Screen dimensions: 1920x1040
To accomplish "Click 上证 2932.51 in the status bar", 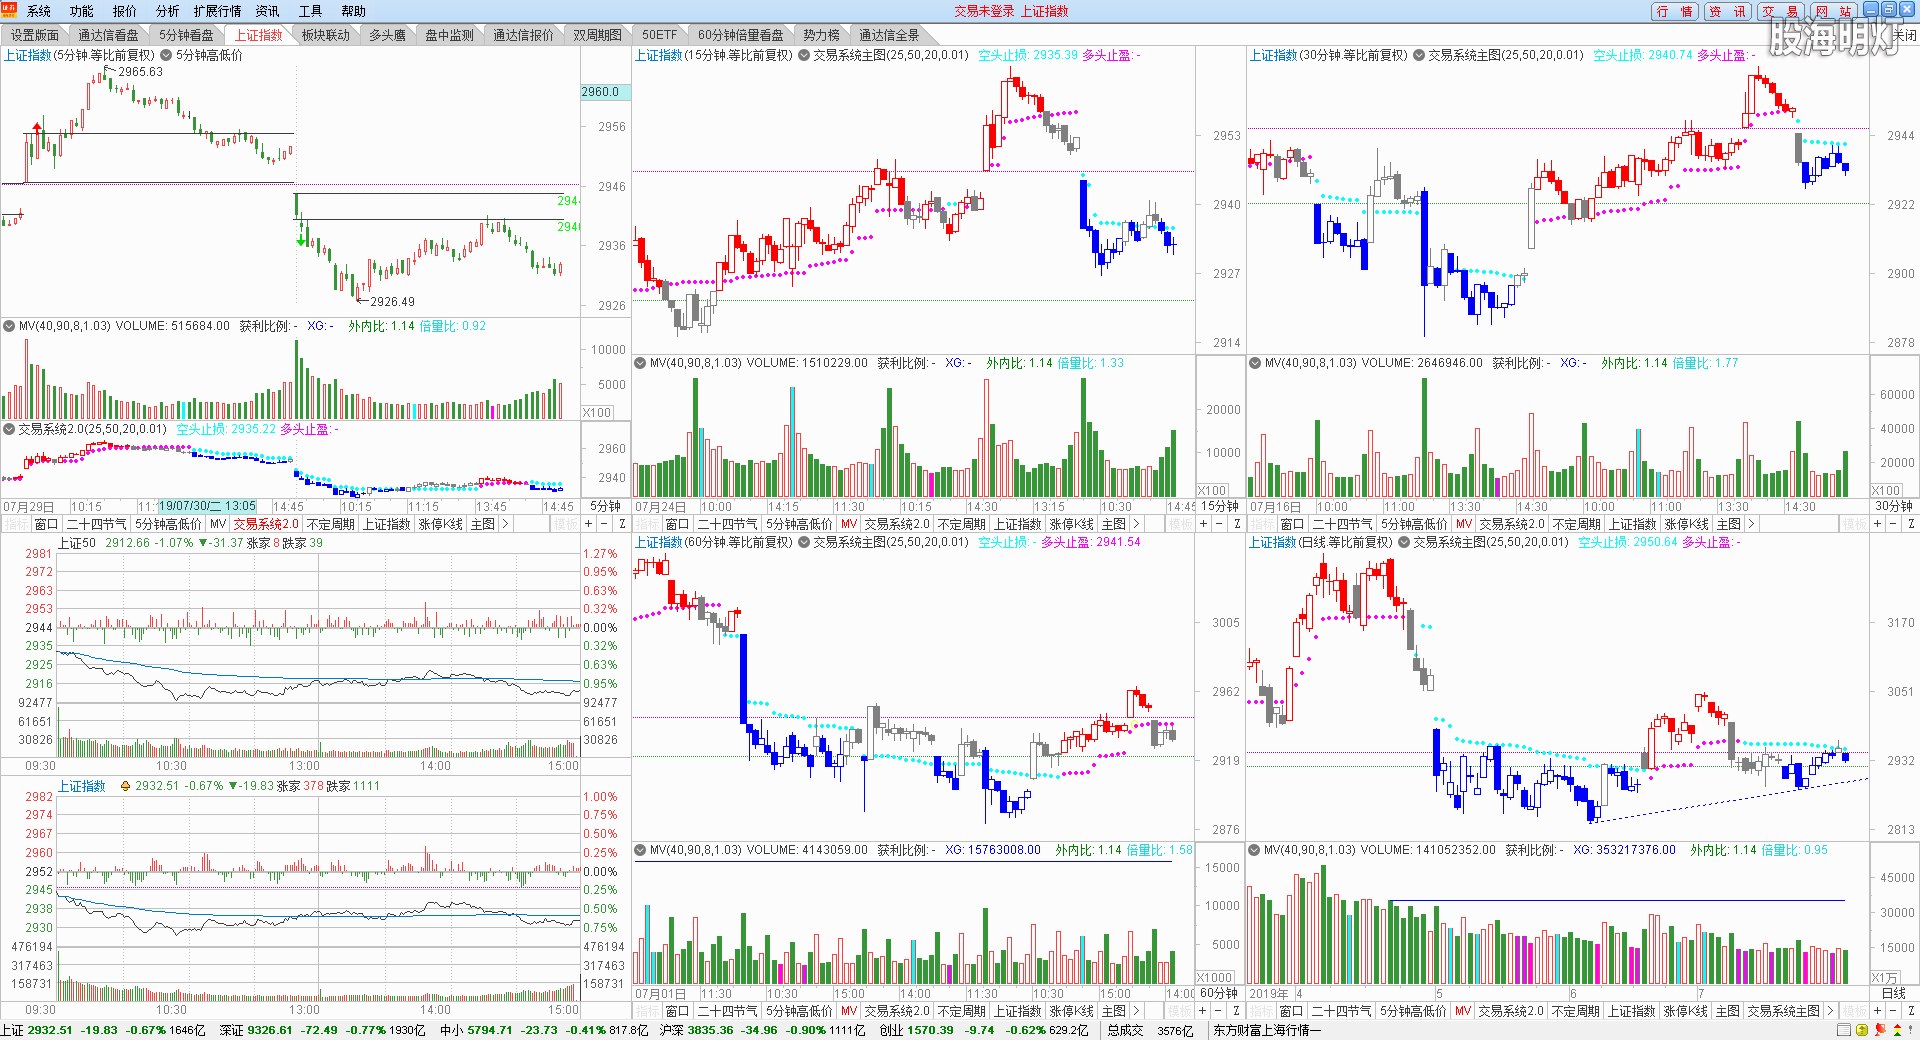I will click(37, 1030).
